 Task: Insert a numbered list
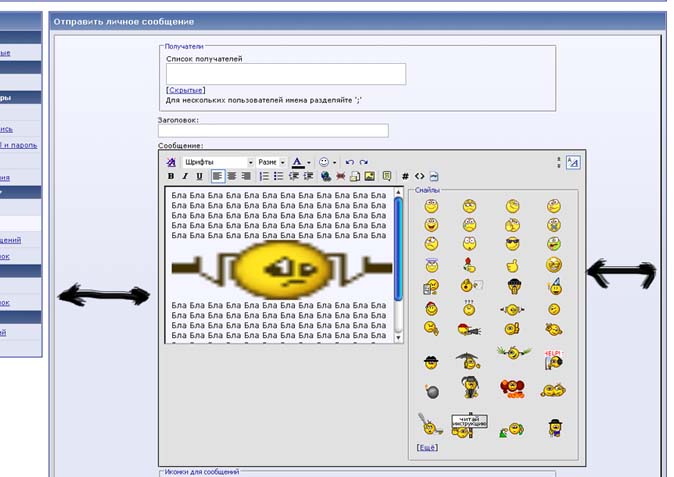[264, 176]
